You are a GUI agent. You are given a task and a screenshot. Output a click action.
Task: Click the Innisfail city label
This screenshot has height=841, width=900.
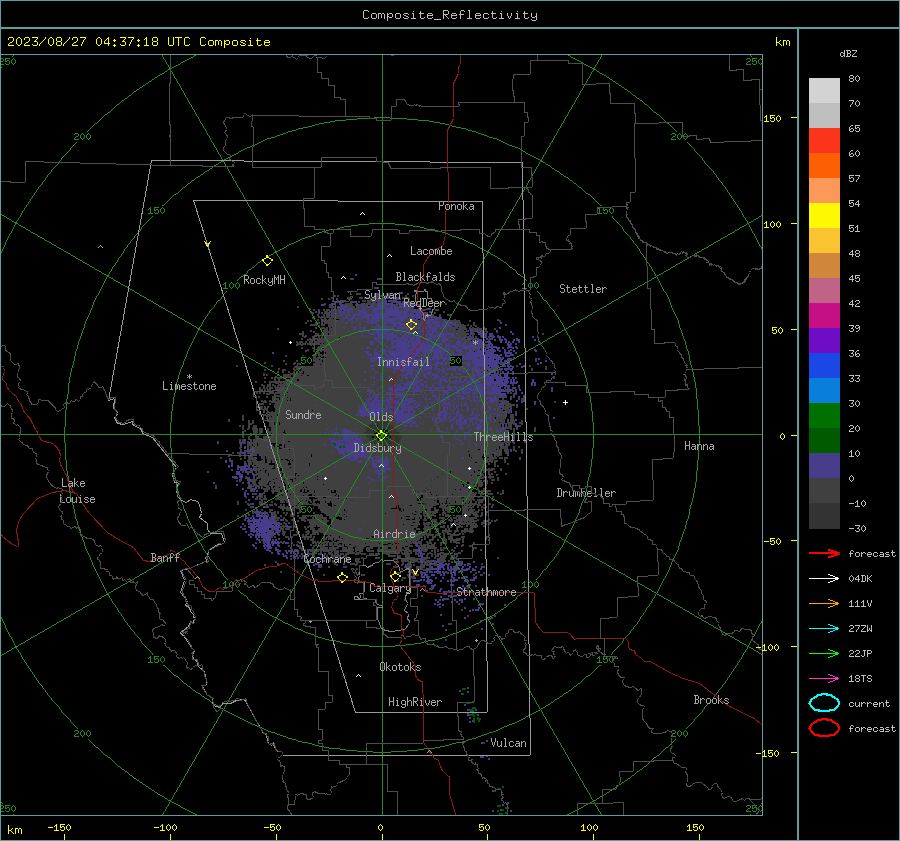[x=404, y=362]
